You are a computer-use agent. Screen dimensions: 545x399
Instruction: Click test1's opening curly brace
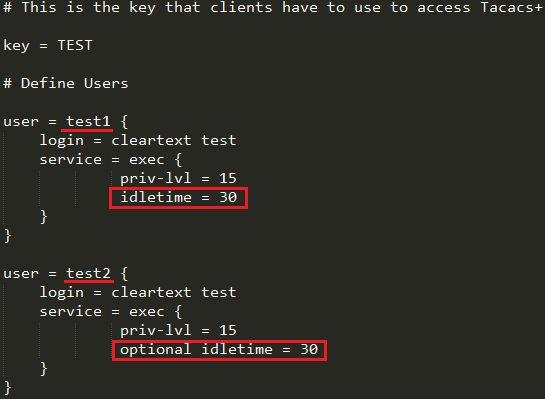point(124,122)
